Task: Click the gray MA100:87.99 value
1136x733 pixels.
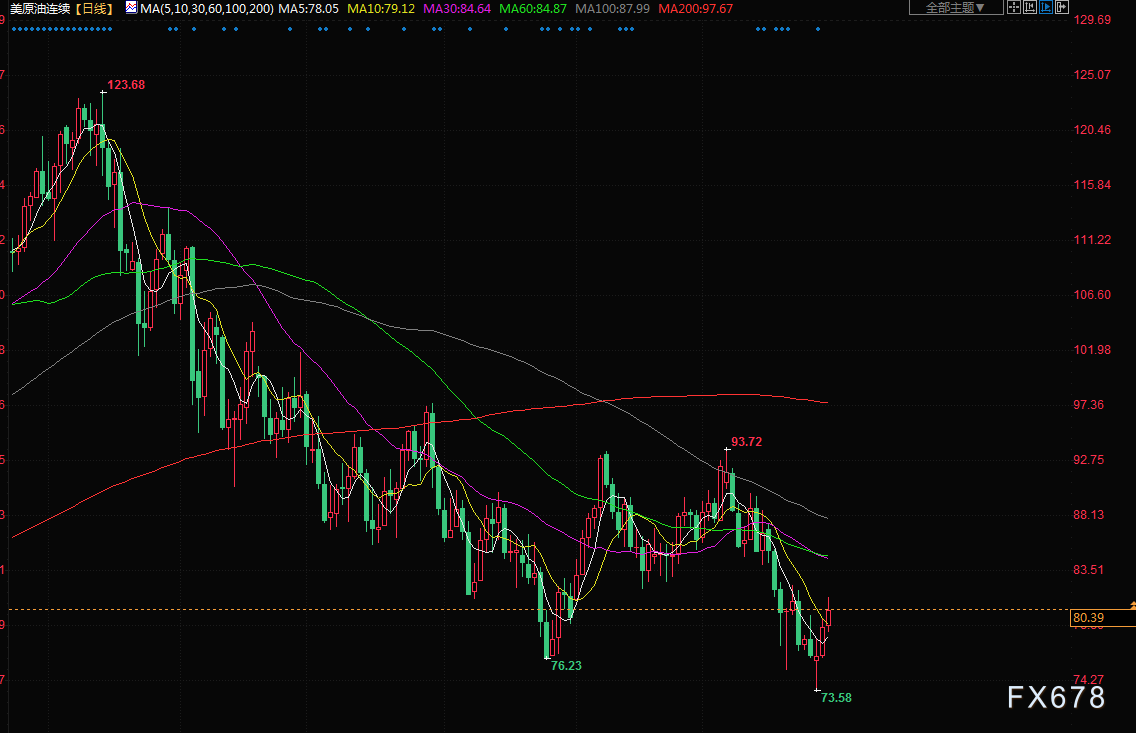Action: [x=612, y=9]
